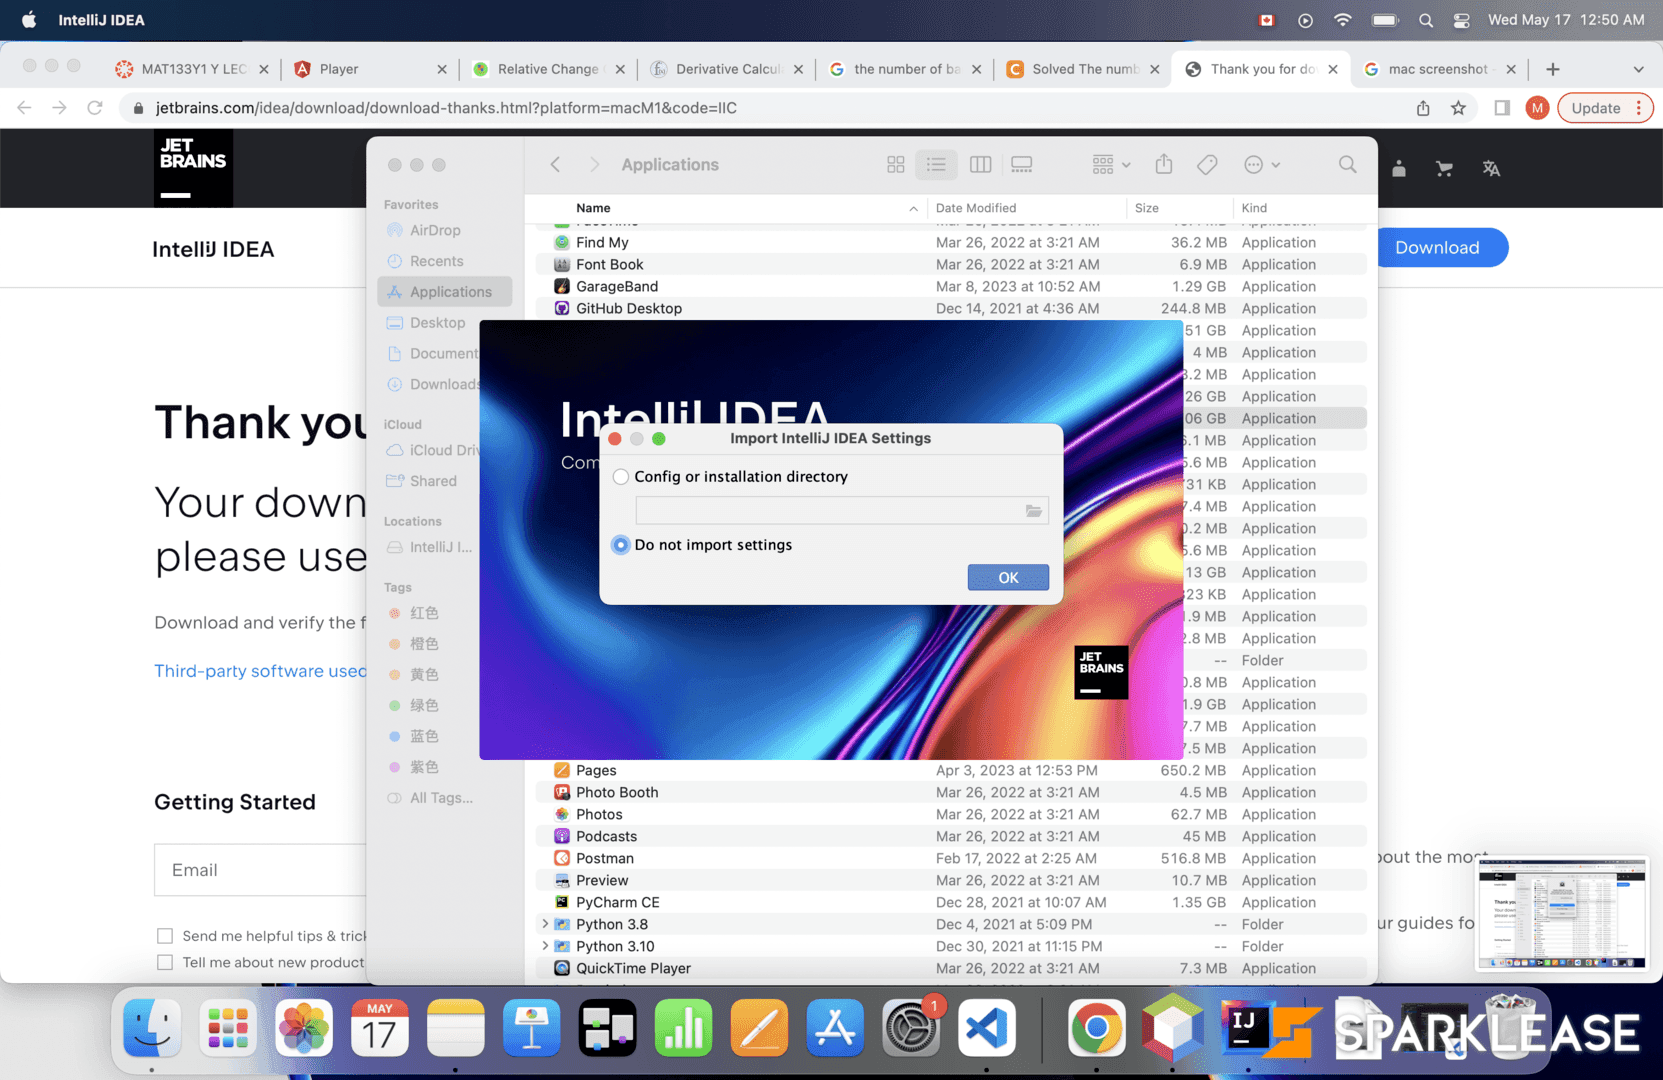Switch Finder to list view

tap(936, 165)
